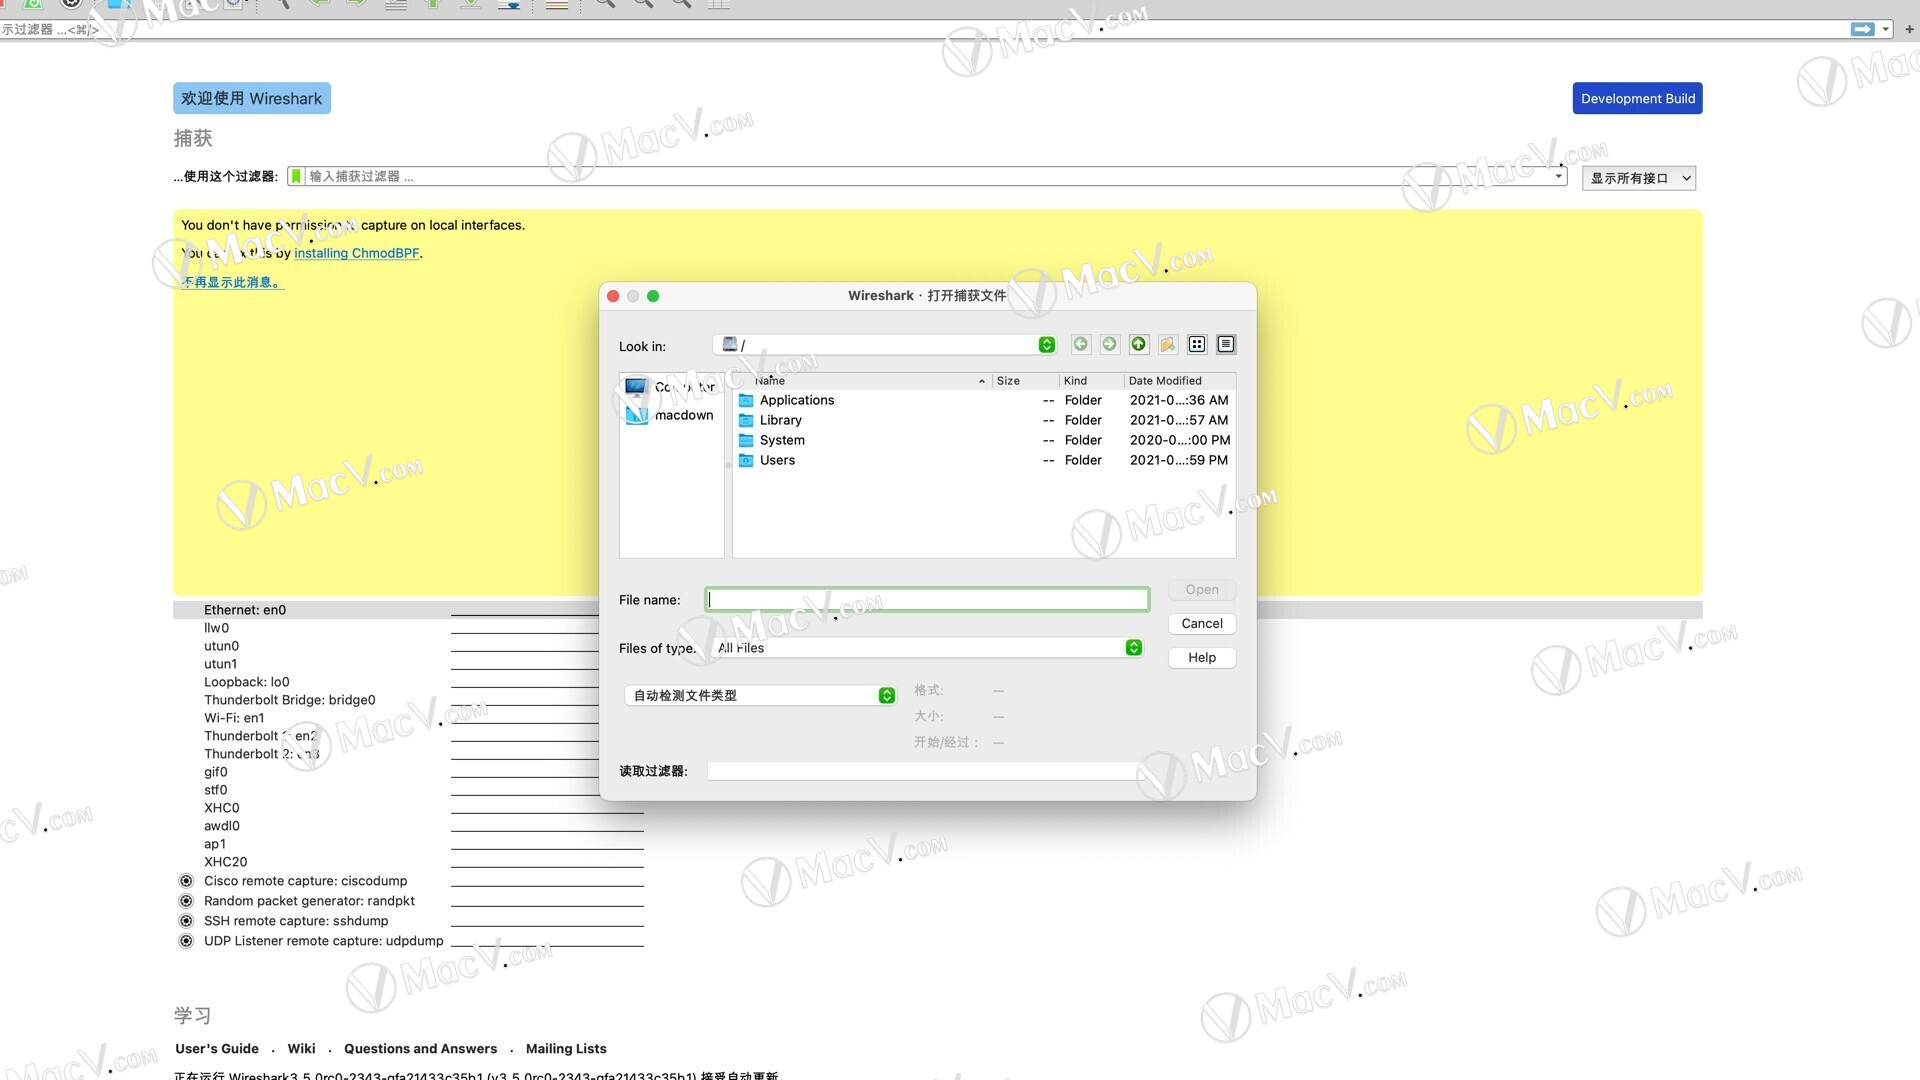This screenshot has height=1080, width=1920.
Task: Click the Help button in dialog
Action: (1200, 657)
